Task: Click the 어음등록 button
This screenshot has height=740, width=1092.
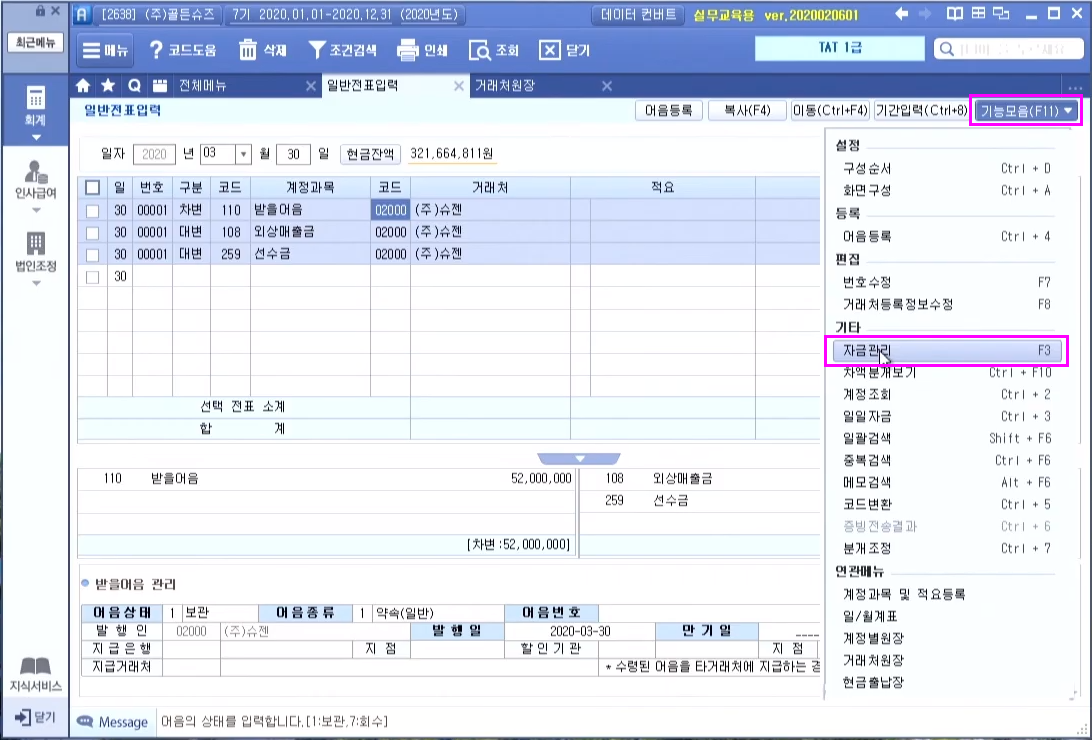Action: coord(669,111)
